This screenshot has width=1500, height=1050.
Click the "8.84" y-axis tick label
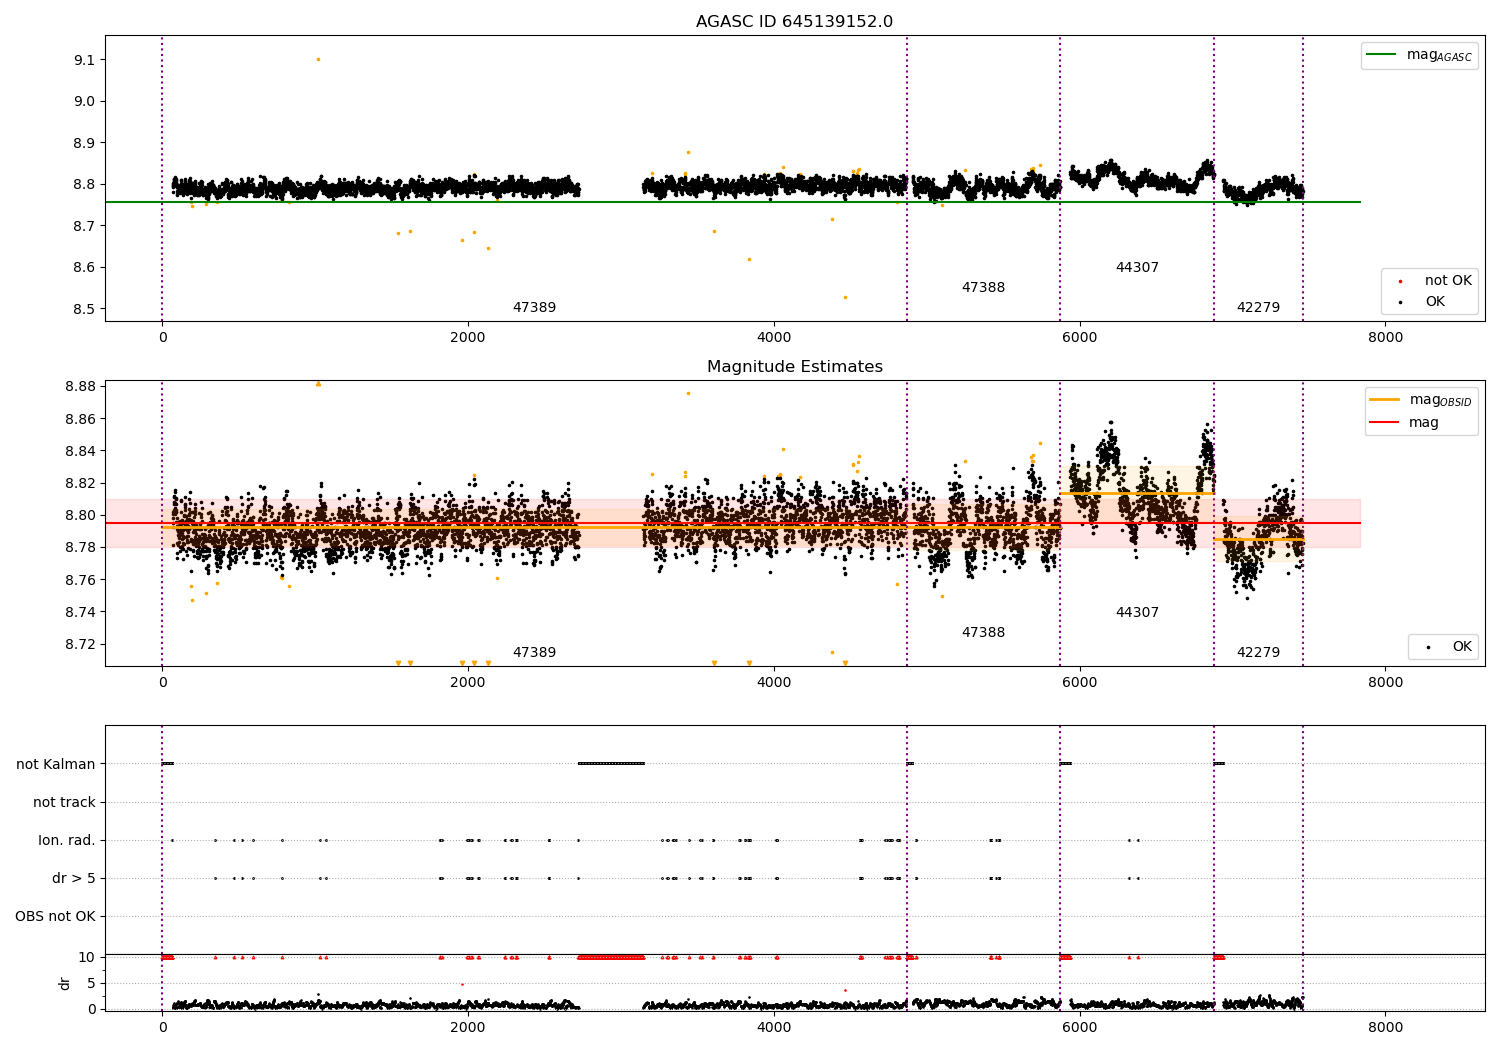point(80,451)
